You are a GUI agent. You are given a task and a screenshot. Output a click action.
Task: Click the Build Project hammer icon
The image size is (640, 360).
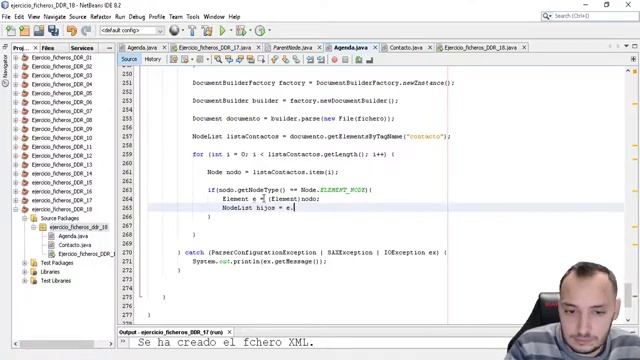(x=192, y=31)
